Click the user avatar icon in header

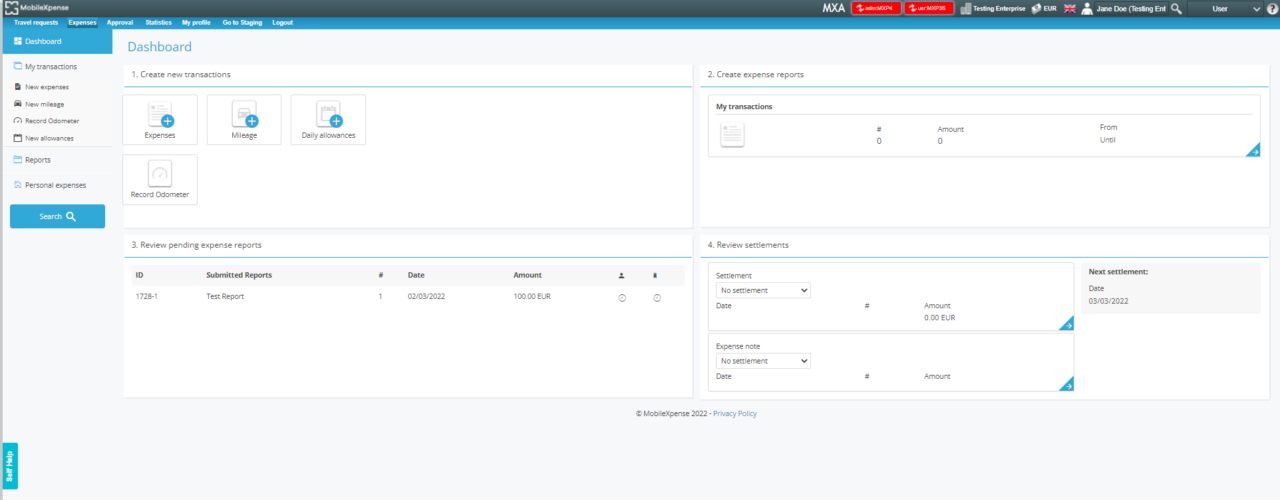click(x=1087, y=8)
